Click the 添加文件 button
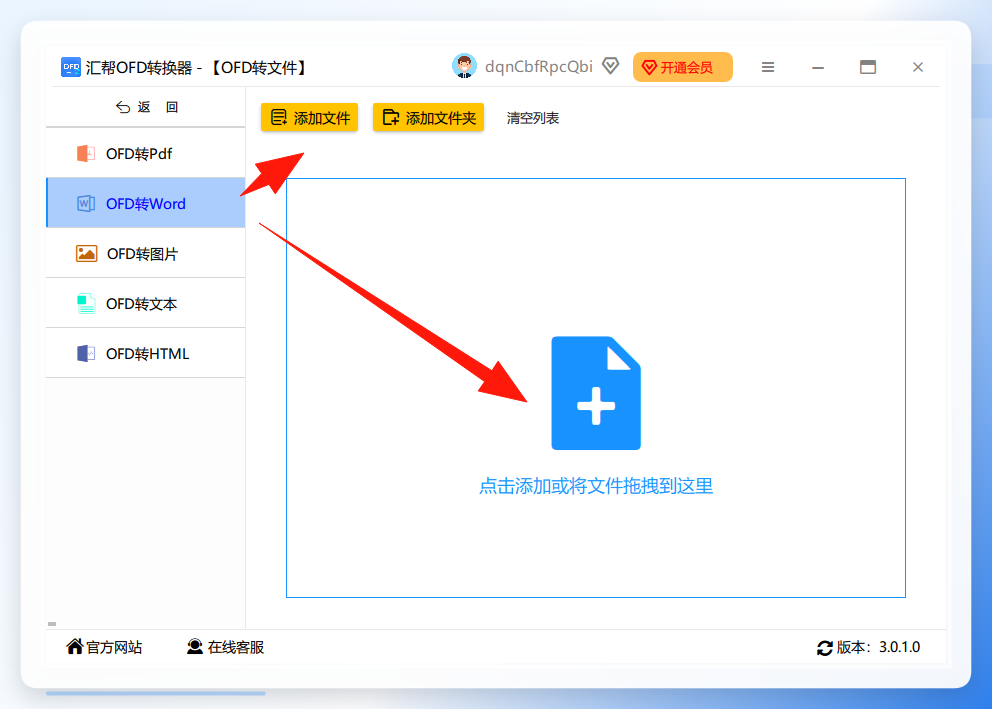992x709 pixels. tap(309, 118)
